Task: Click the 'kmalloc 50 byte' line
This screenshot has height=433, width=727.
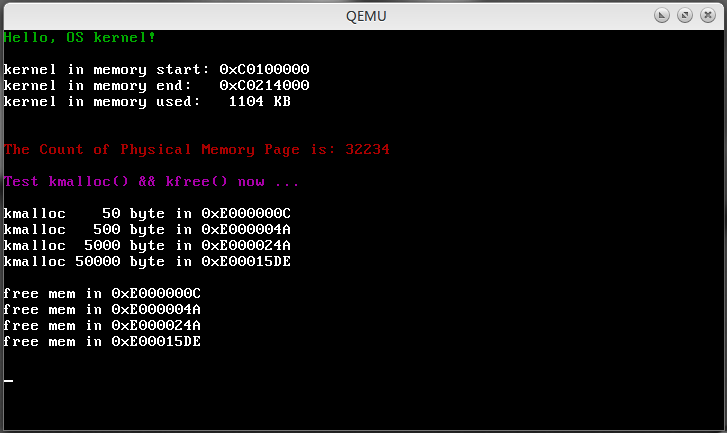Action: point(147,214)
